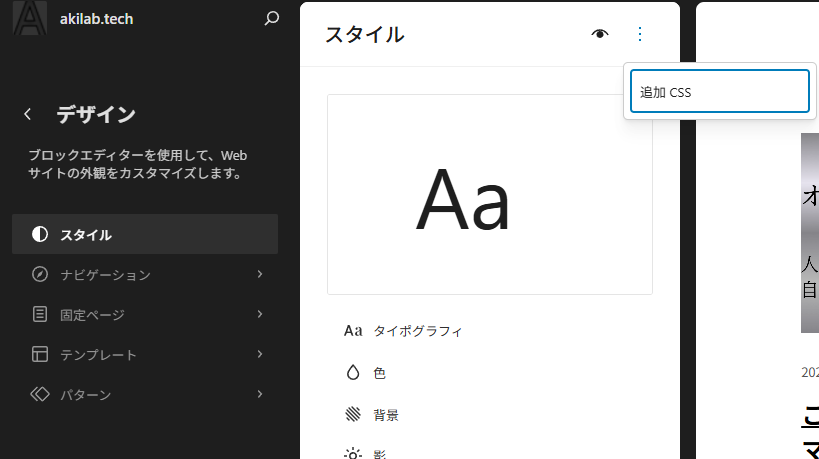Screen dimensions: 819x459
Task: Select the 追加 CSS menu item
Action: (718, 92)
